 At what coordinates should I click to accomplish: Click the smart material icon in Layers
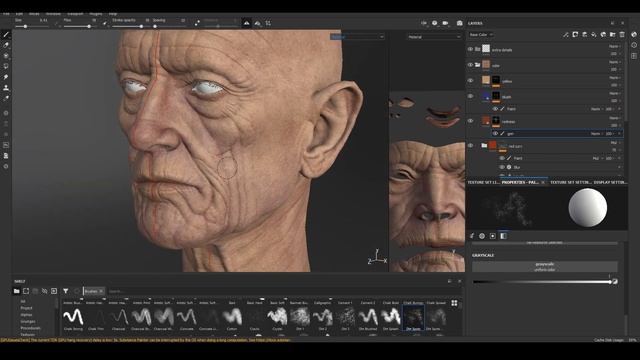(603, 35)
